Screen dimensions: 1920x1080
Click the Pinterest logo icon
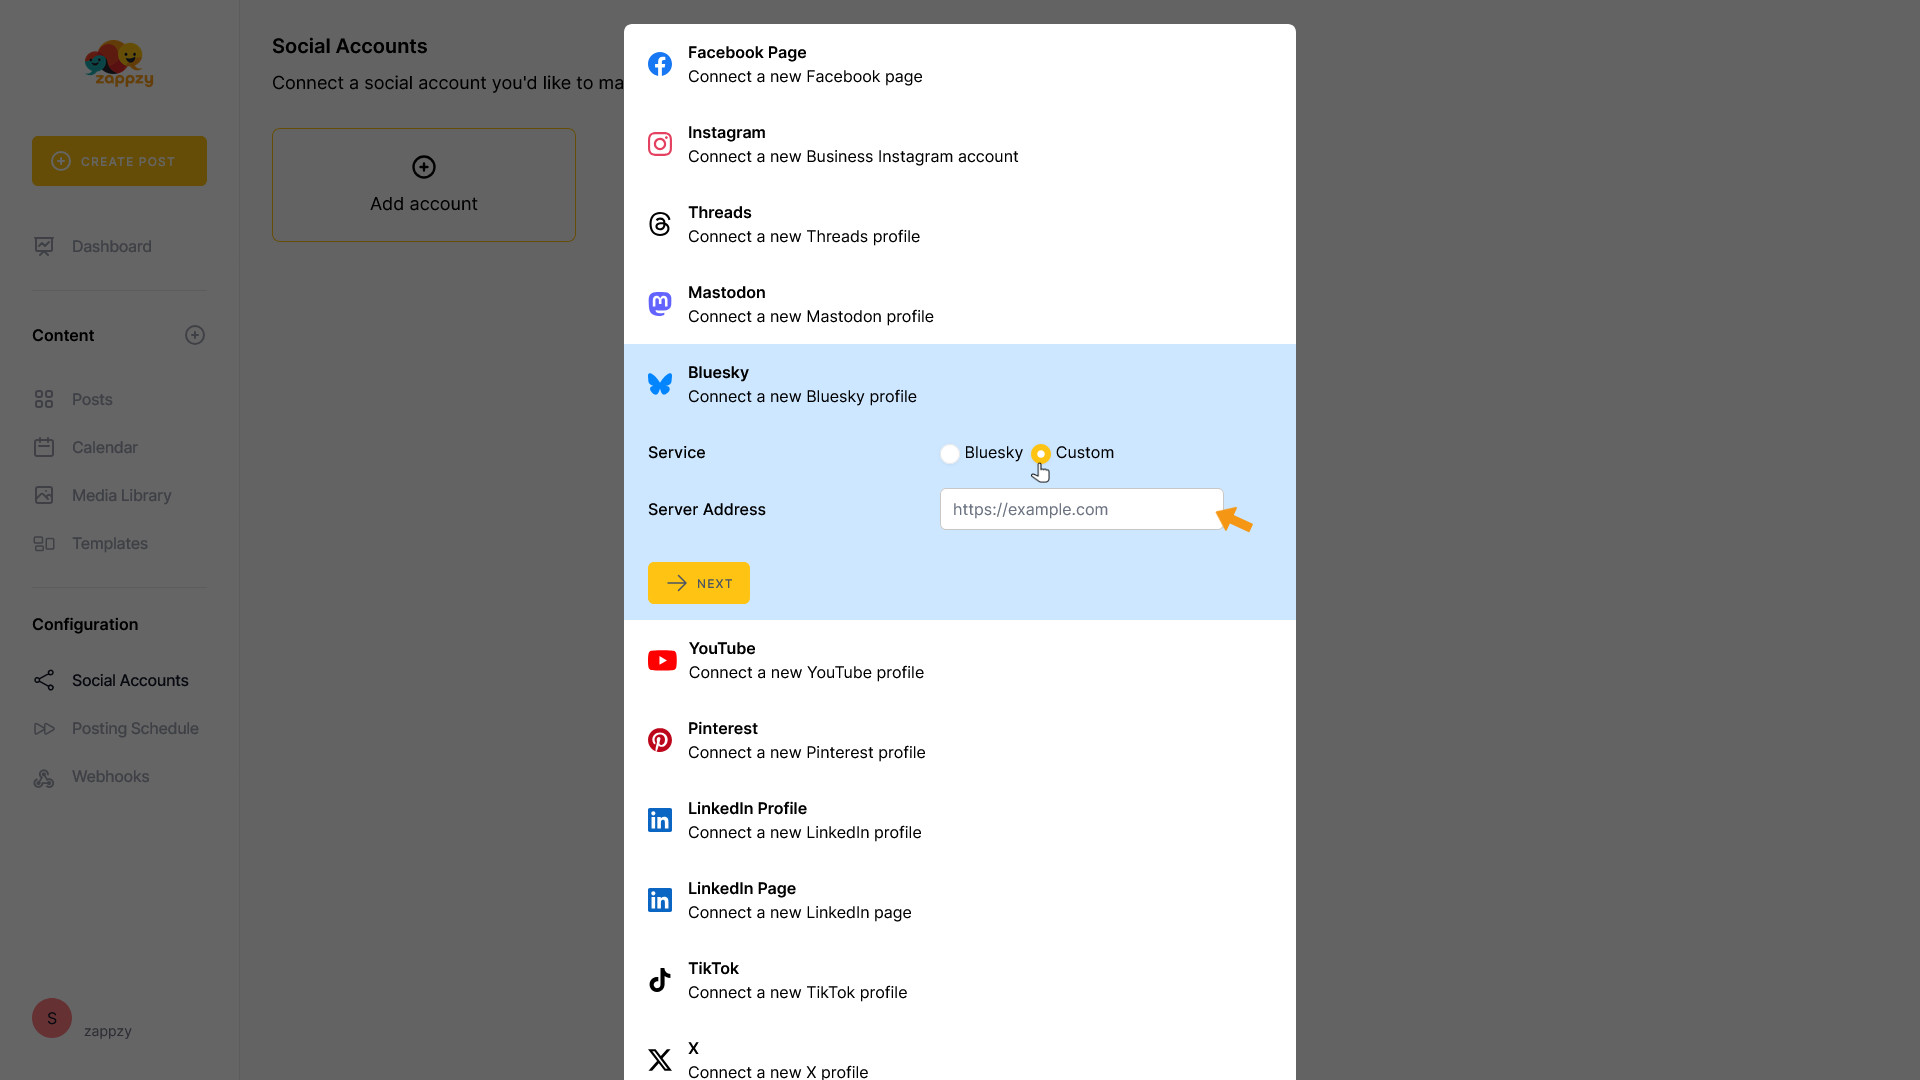pos(660,740)
